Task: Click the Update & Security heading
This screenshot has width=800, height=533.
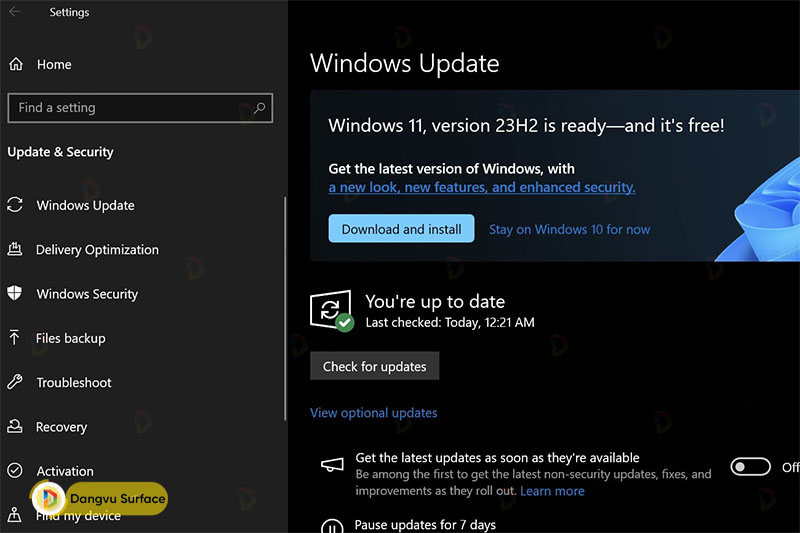Action: pyautogui.click(x=60, y=152)
